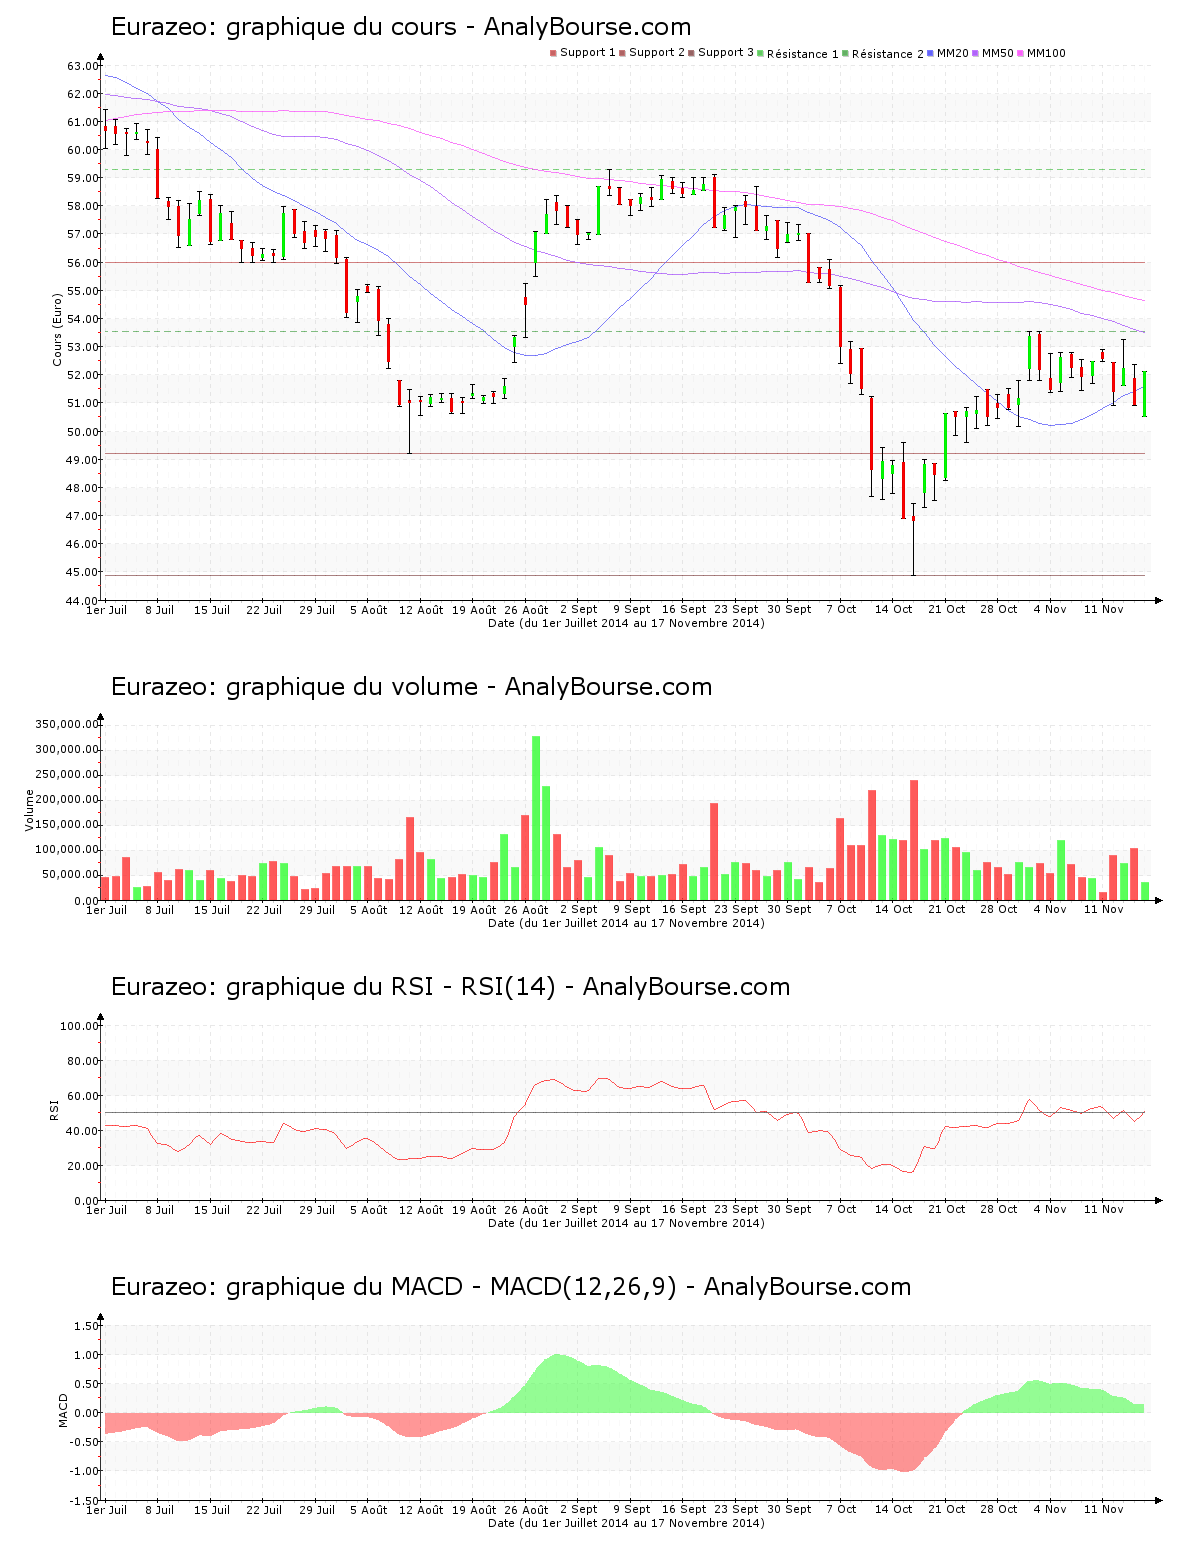Click the 'graphique du cours' chart title

pos(401,27)
